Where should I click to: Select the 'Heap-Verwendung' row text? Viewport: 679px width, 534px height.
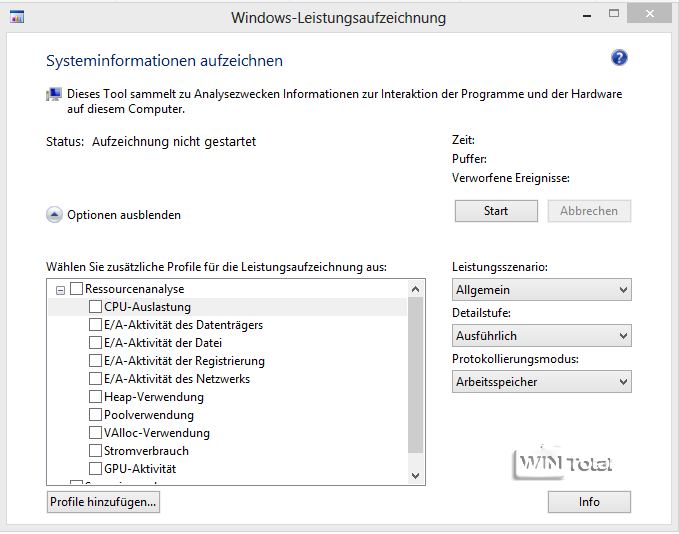(x=154, y=397)
